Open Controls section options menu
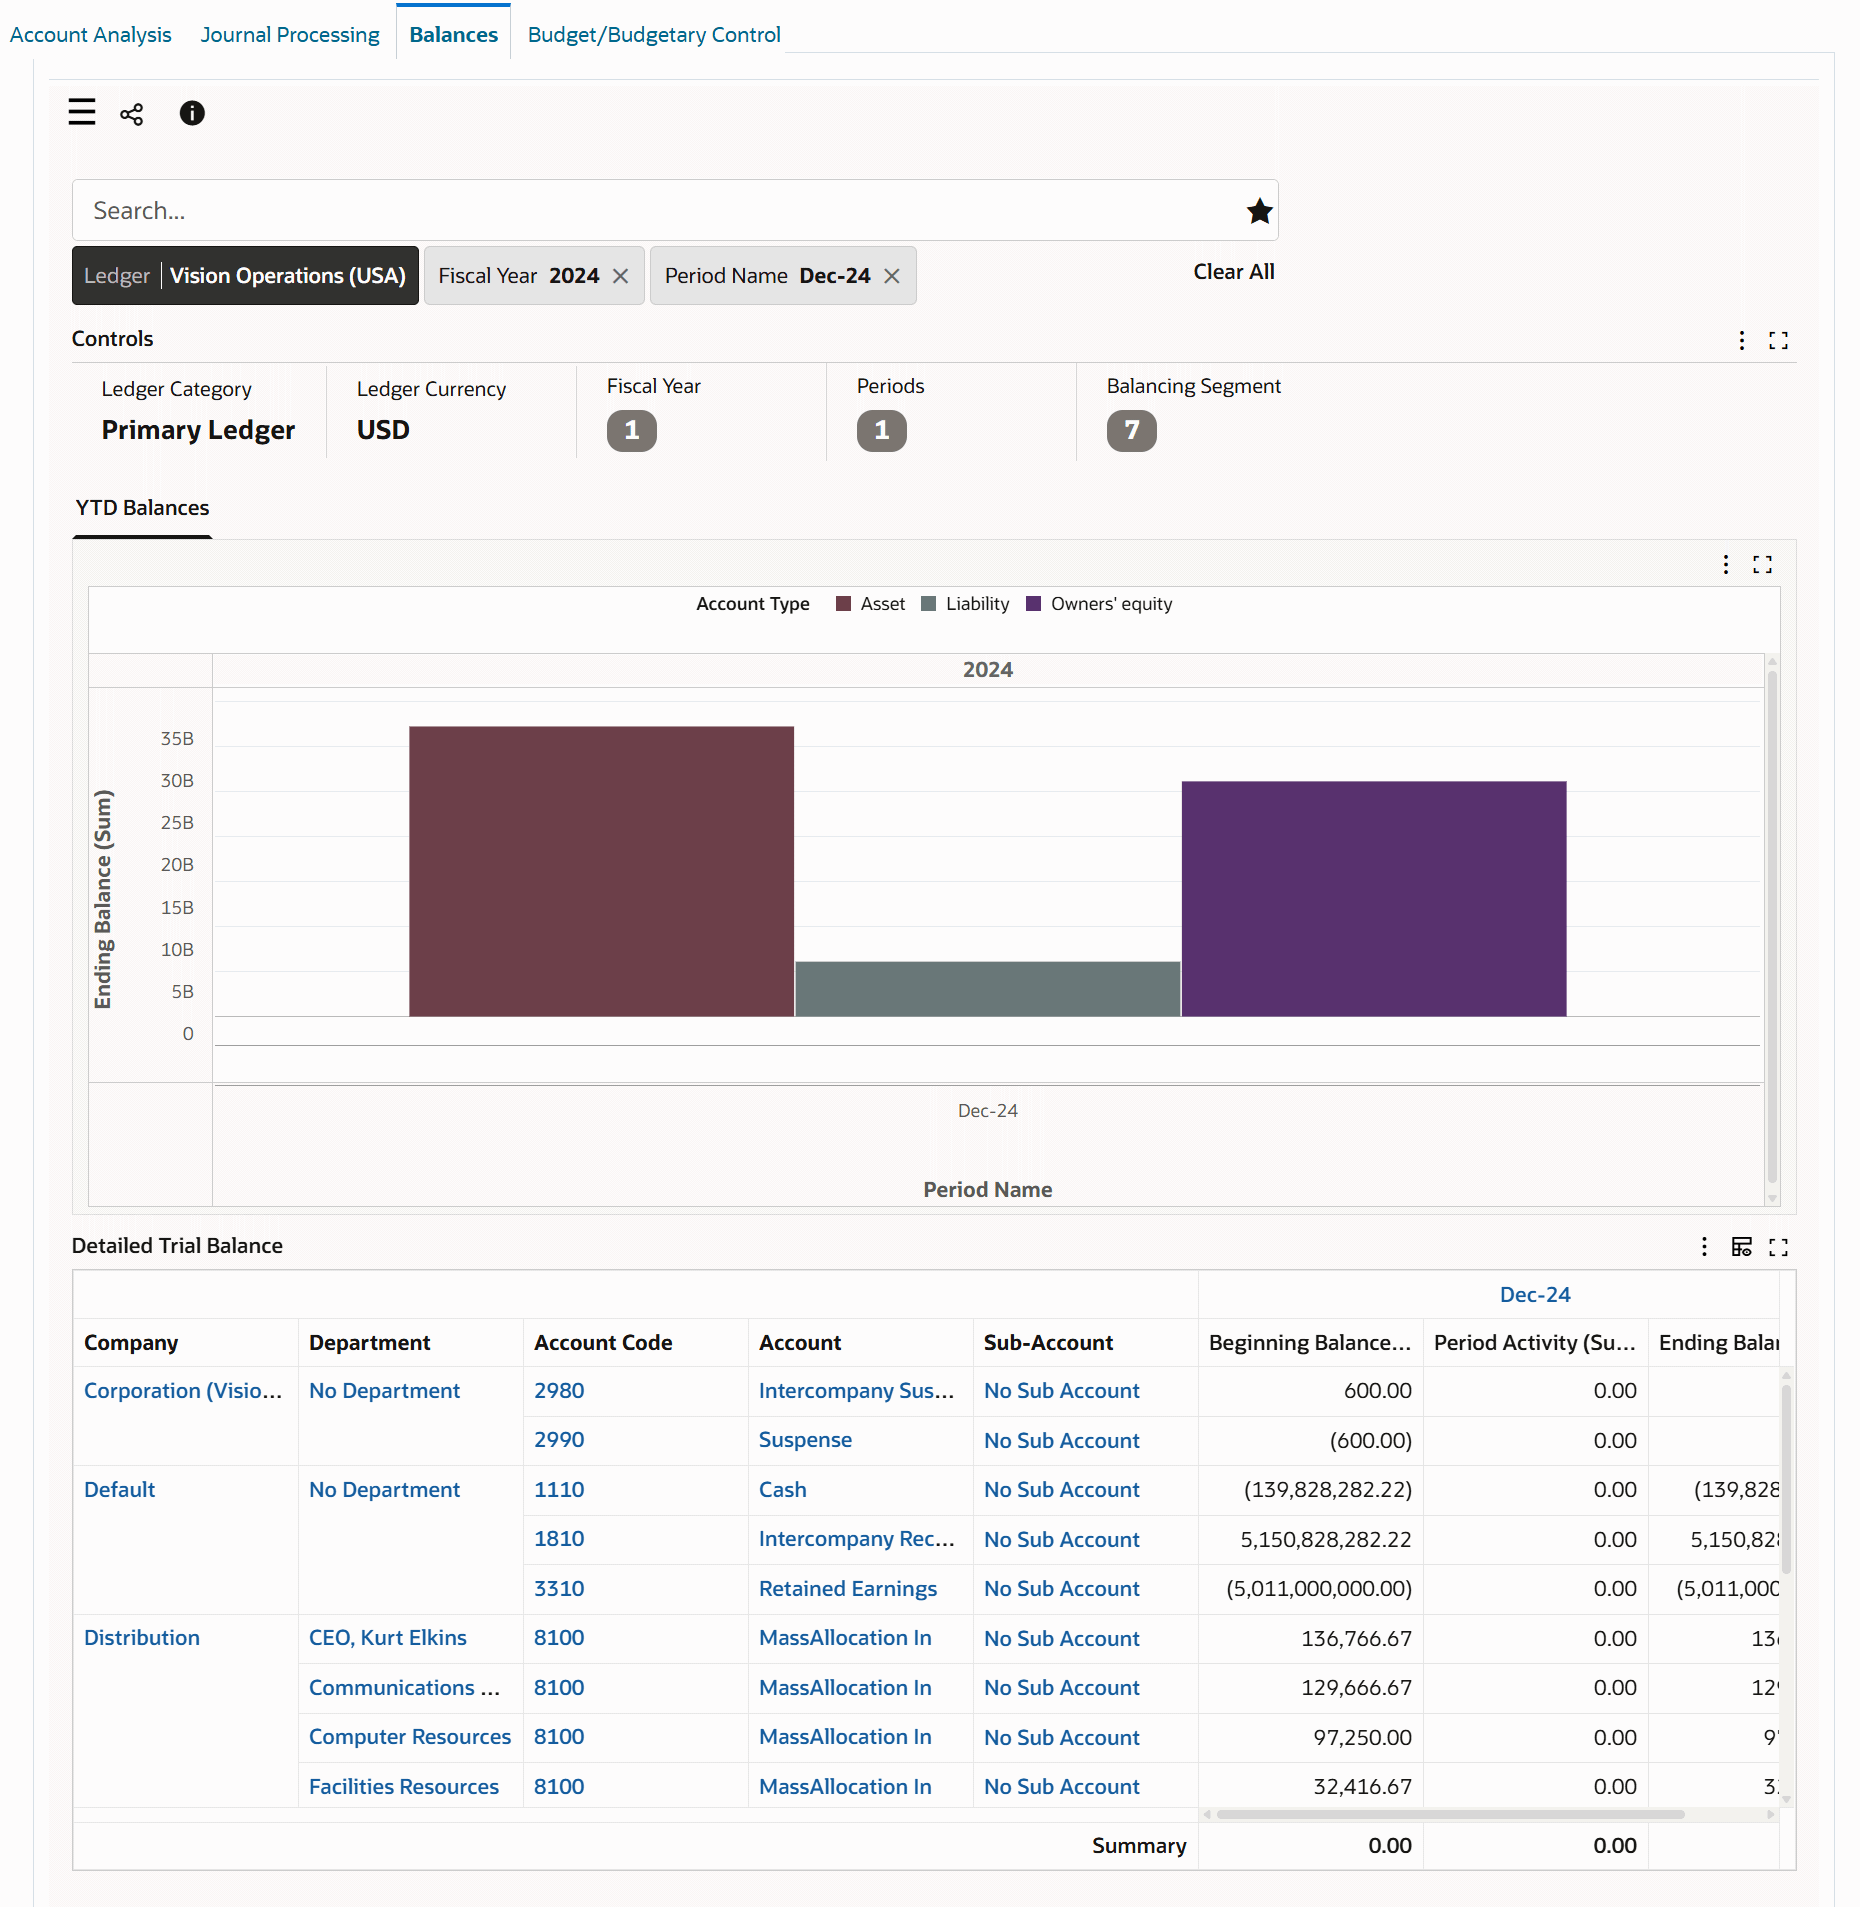Screen dimensions: 1860x1907 click(1742, 340)
